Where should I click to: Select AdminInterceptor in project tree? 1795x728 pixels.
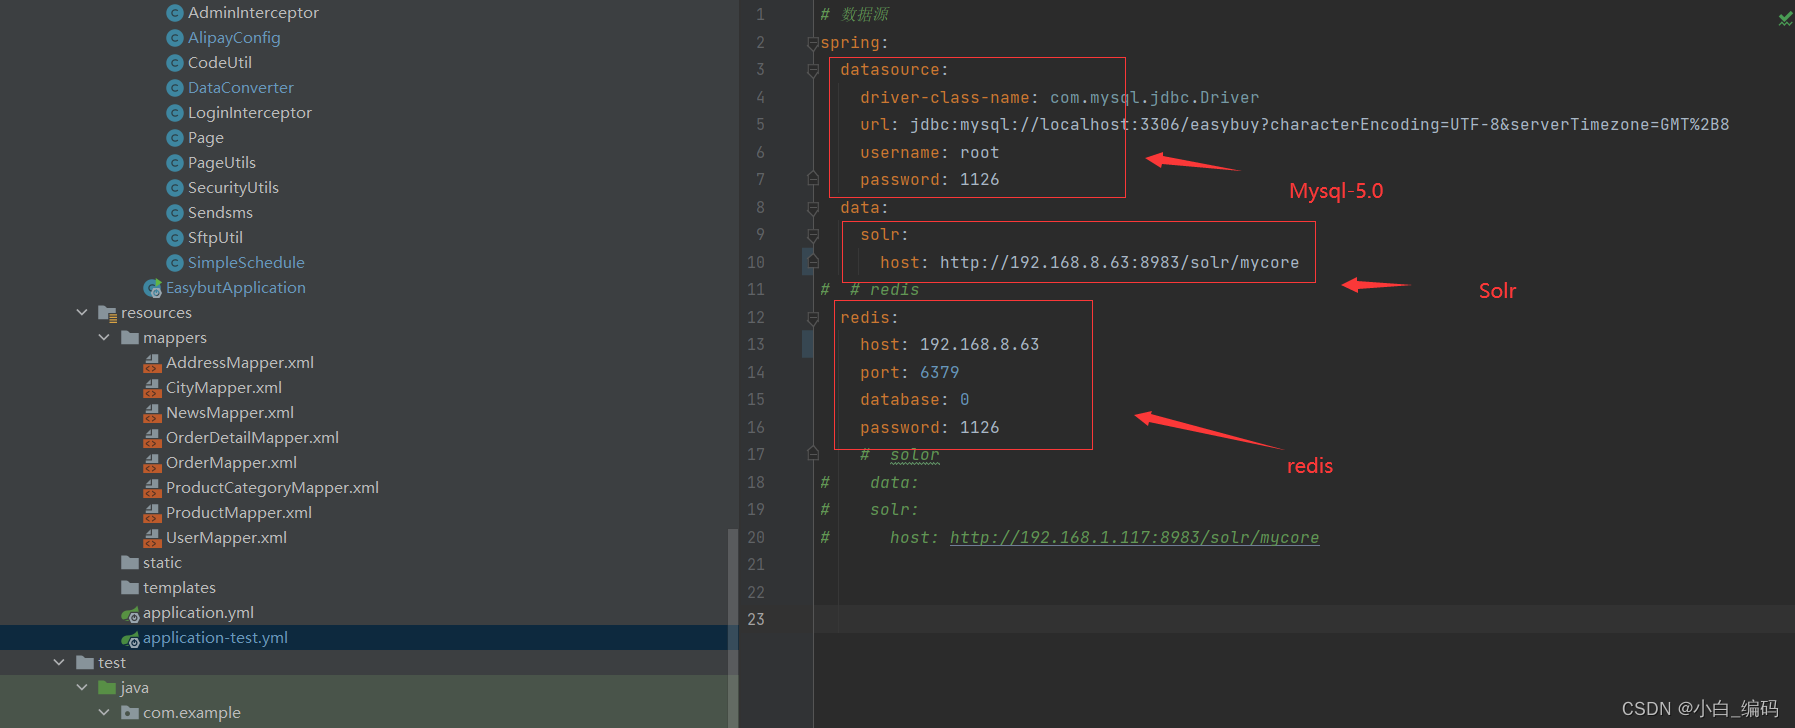coord(253,13)
